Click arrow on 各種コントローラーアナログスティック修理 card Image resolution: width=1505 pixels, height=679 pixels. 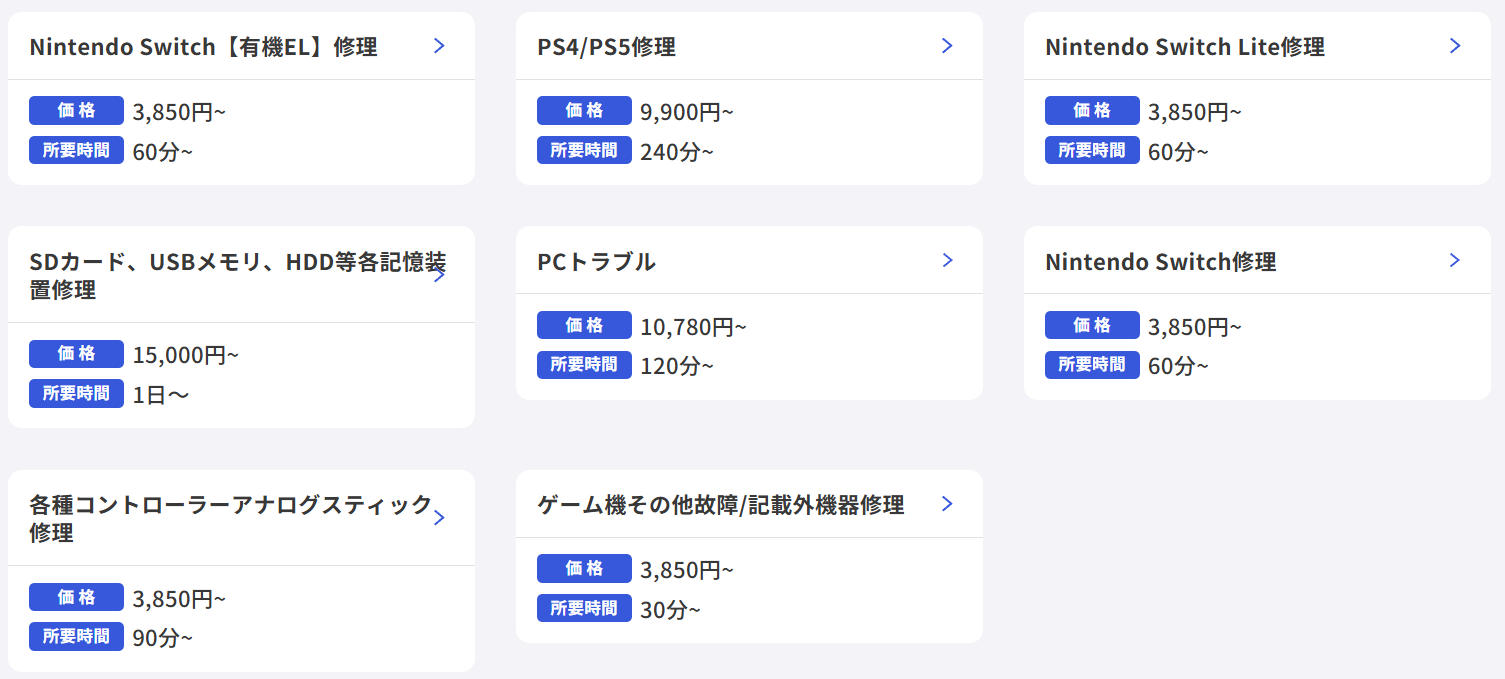(x=440, y=518)
